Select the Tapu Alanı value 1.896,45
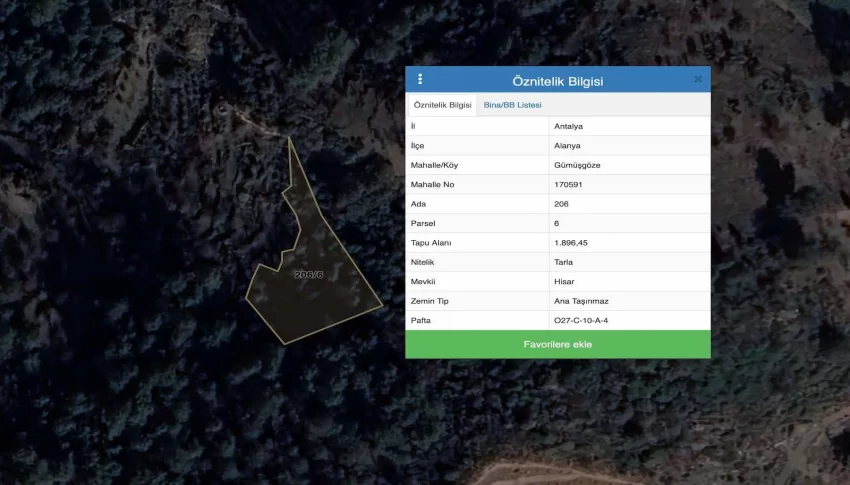Image resolution: width=850 pixels, height=485 pixels. coord(570,243)
